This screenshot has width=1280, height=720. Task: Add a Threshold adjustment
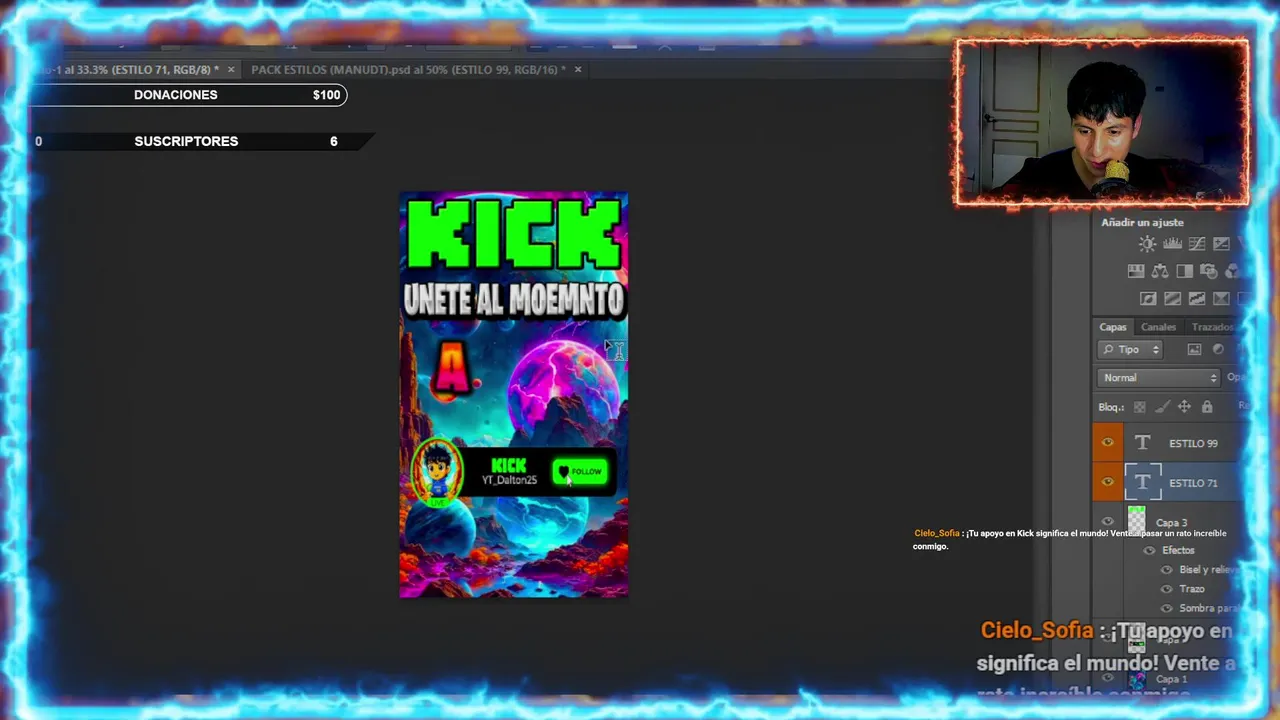click(x=1197, y=298)
